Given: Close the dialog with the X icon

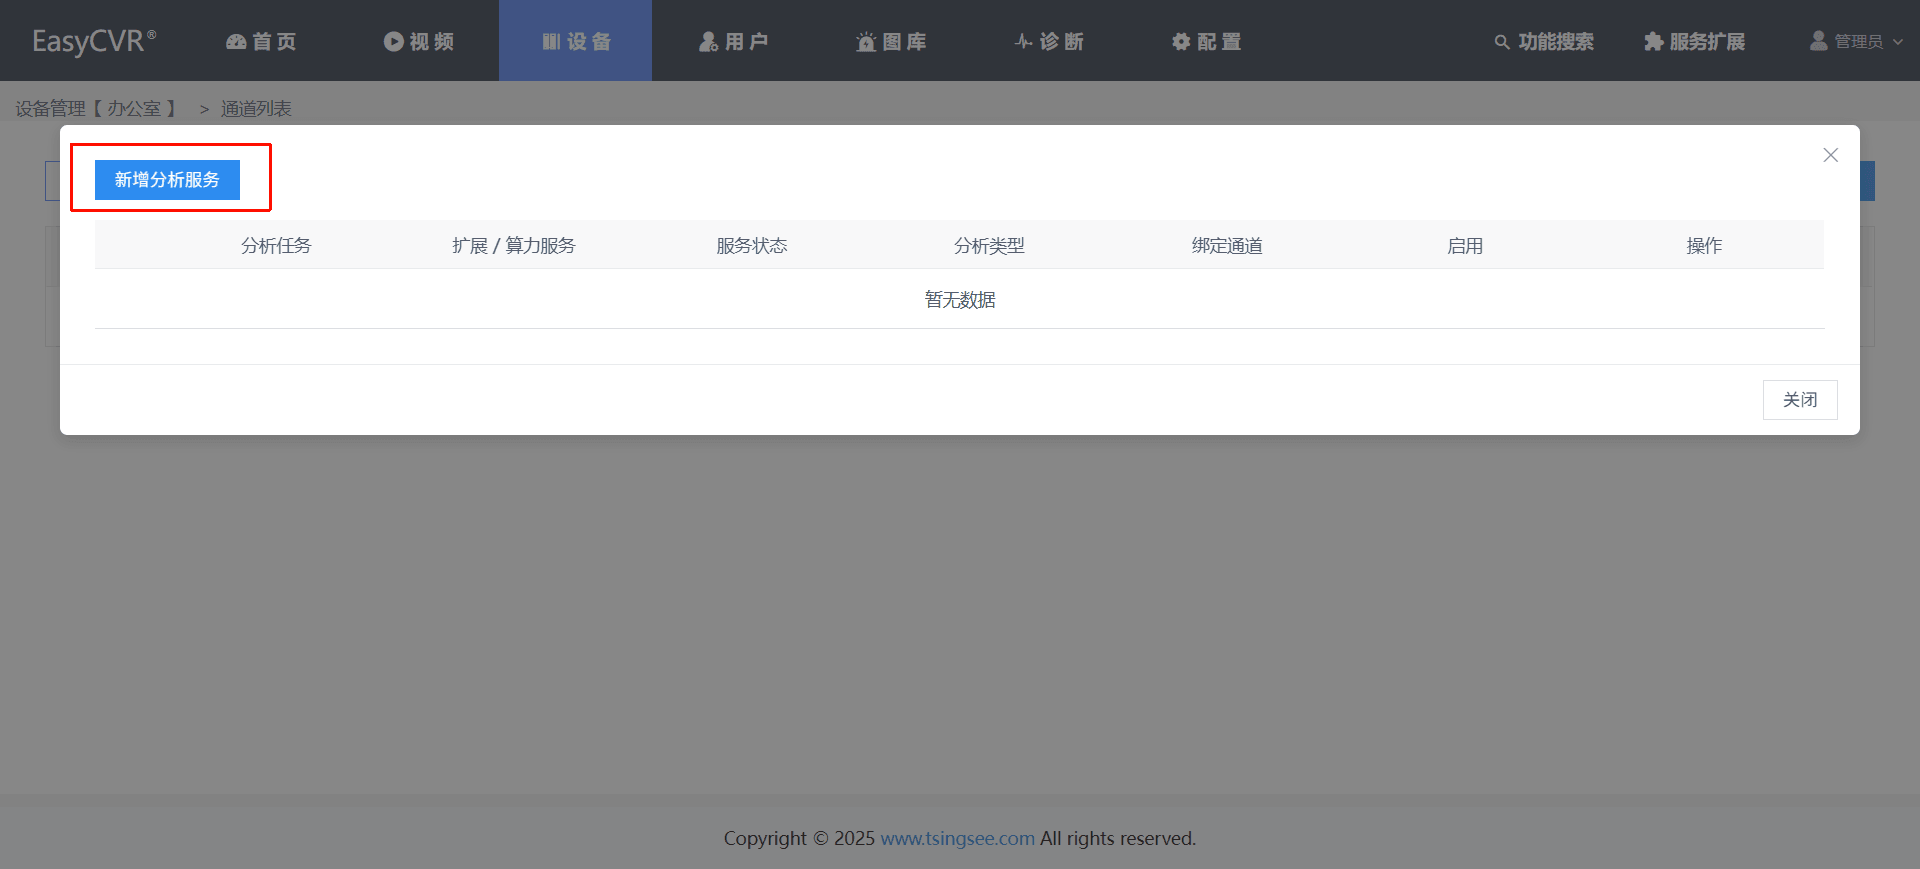Looking at the screenshot, I should (x=1830, y=155).
